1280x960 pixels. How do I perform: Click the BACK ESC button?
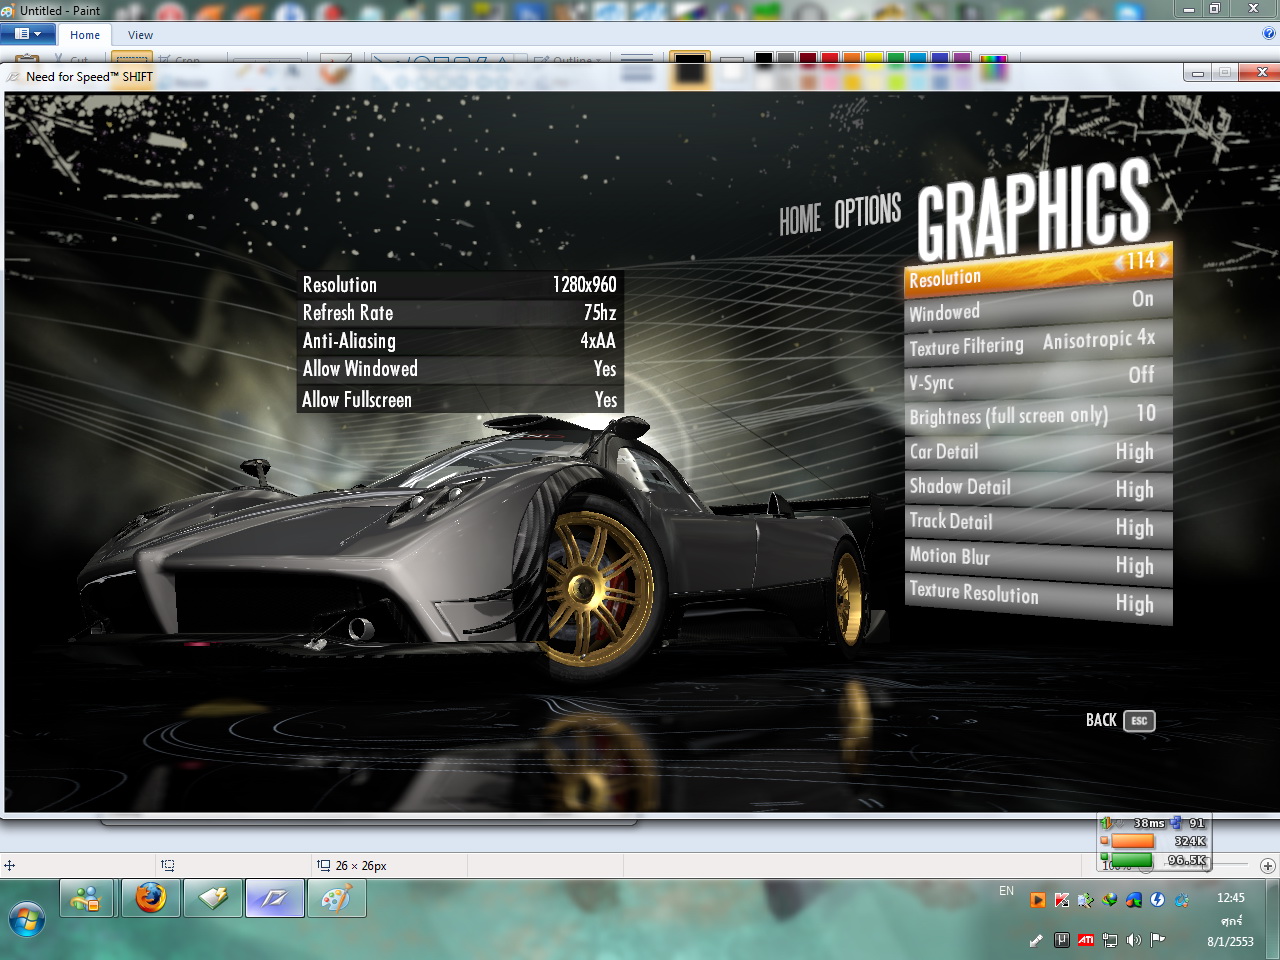pos(1120,720)
